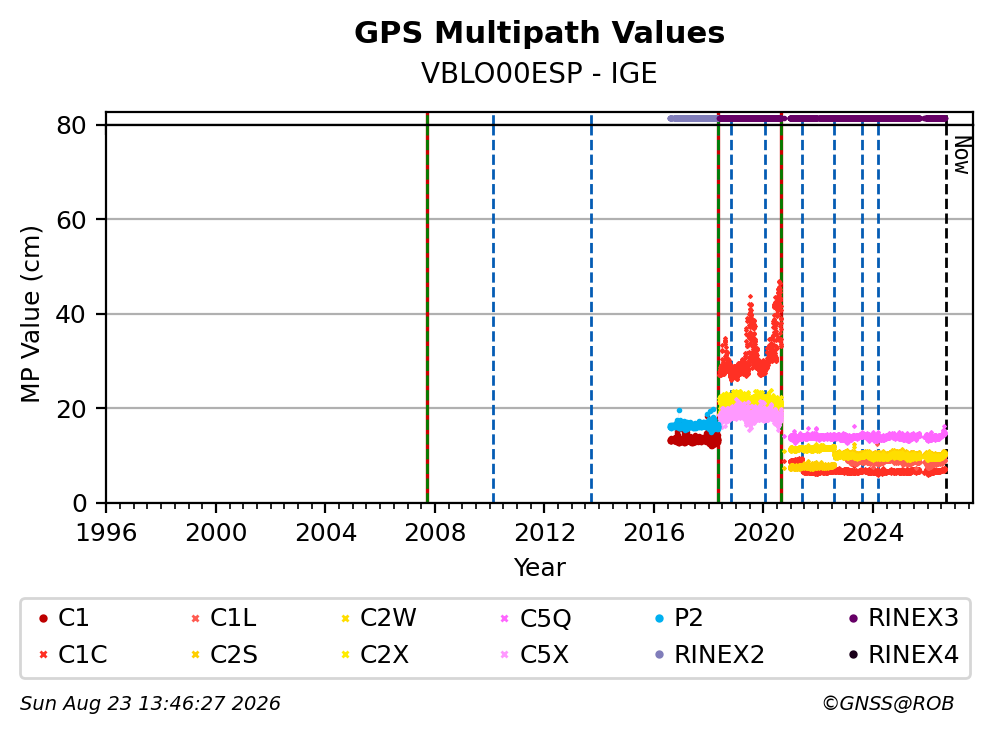Screen dimensions: 992x734
Task: Click the x-axis tick label '2016'
Action: tap(654, 533)
